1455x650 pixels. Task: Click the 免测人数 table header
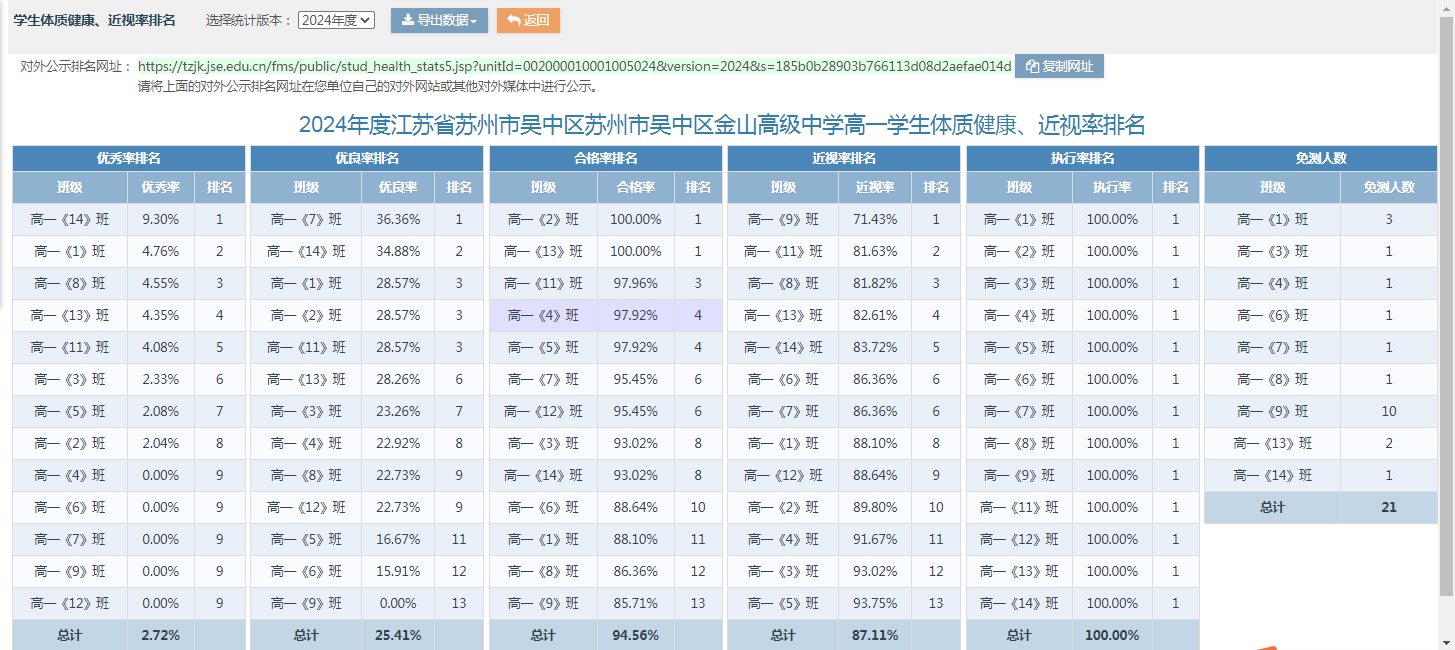coord(1320,158)
